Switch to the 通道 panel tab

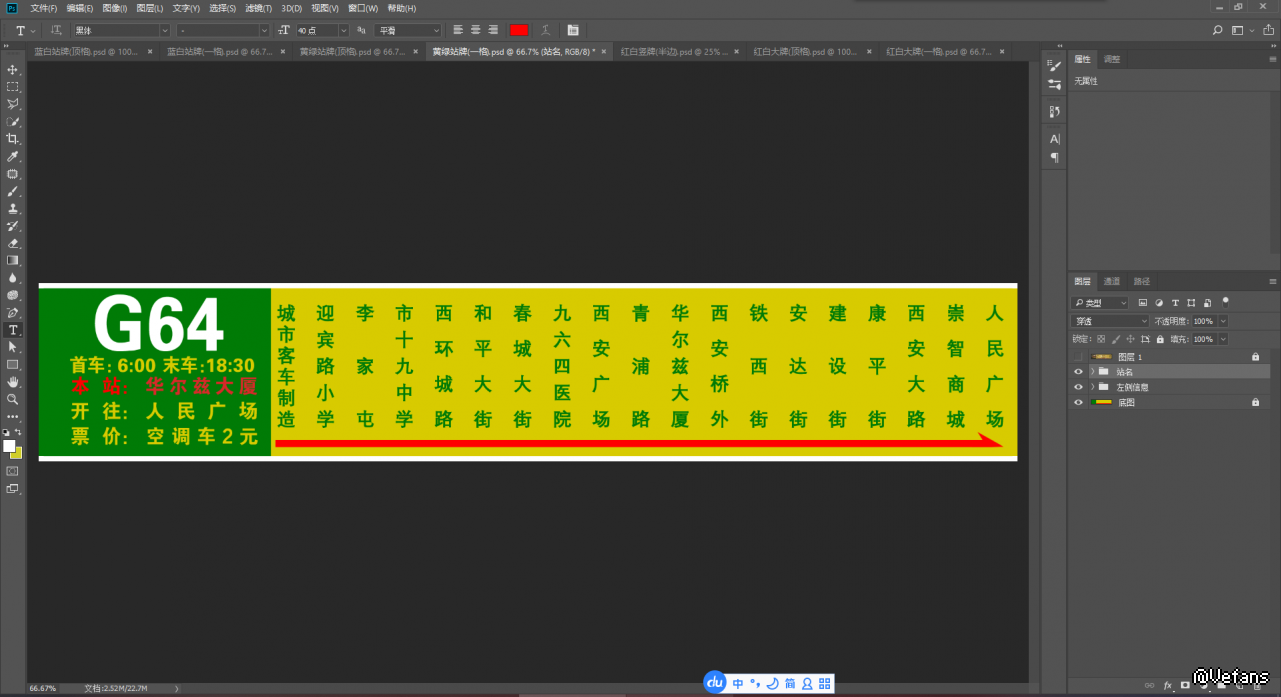1112,281
